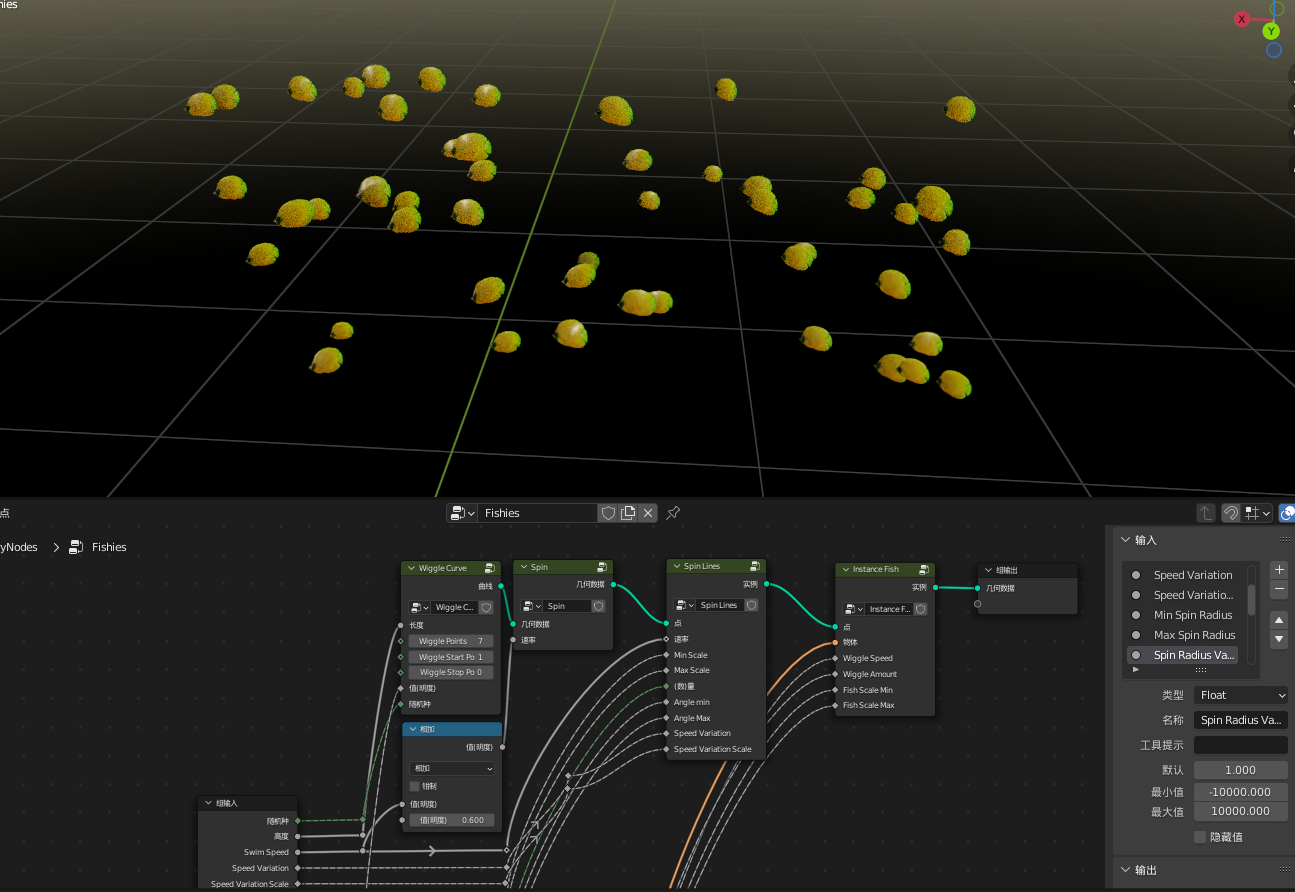Toggle fake user shield in Spin Lines node
This screenshot has width=1295, height=892.
(751, 605)
